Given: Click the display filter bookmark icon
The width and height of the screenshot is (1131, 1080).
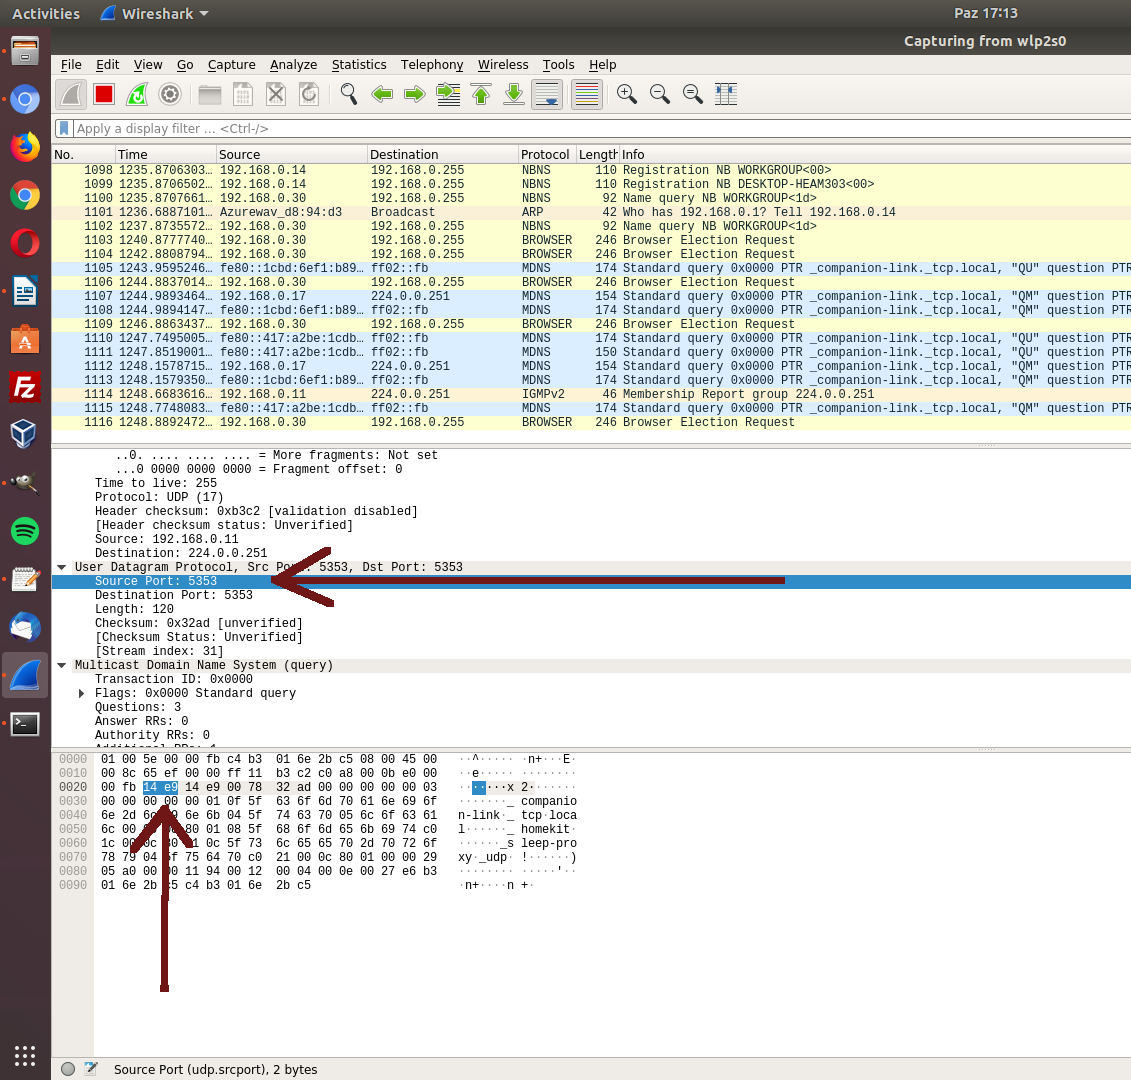Looking at the screenshot, I should [64, 128].
